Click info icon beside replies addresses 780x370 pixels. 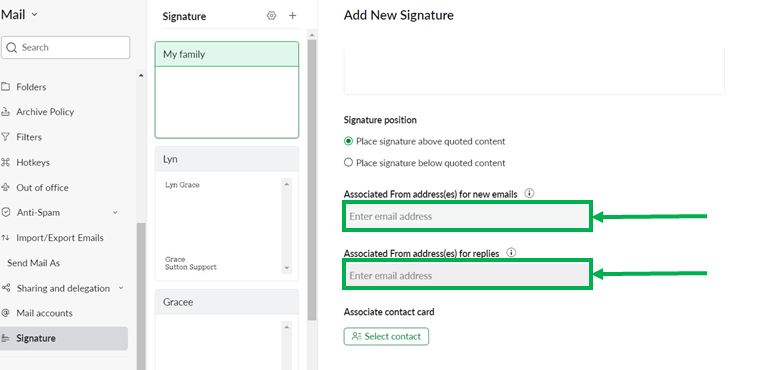[x=511, y=252]
